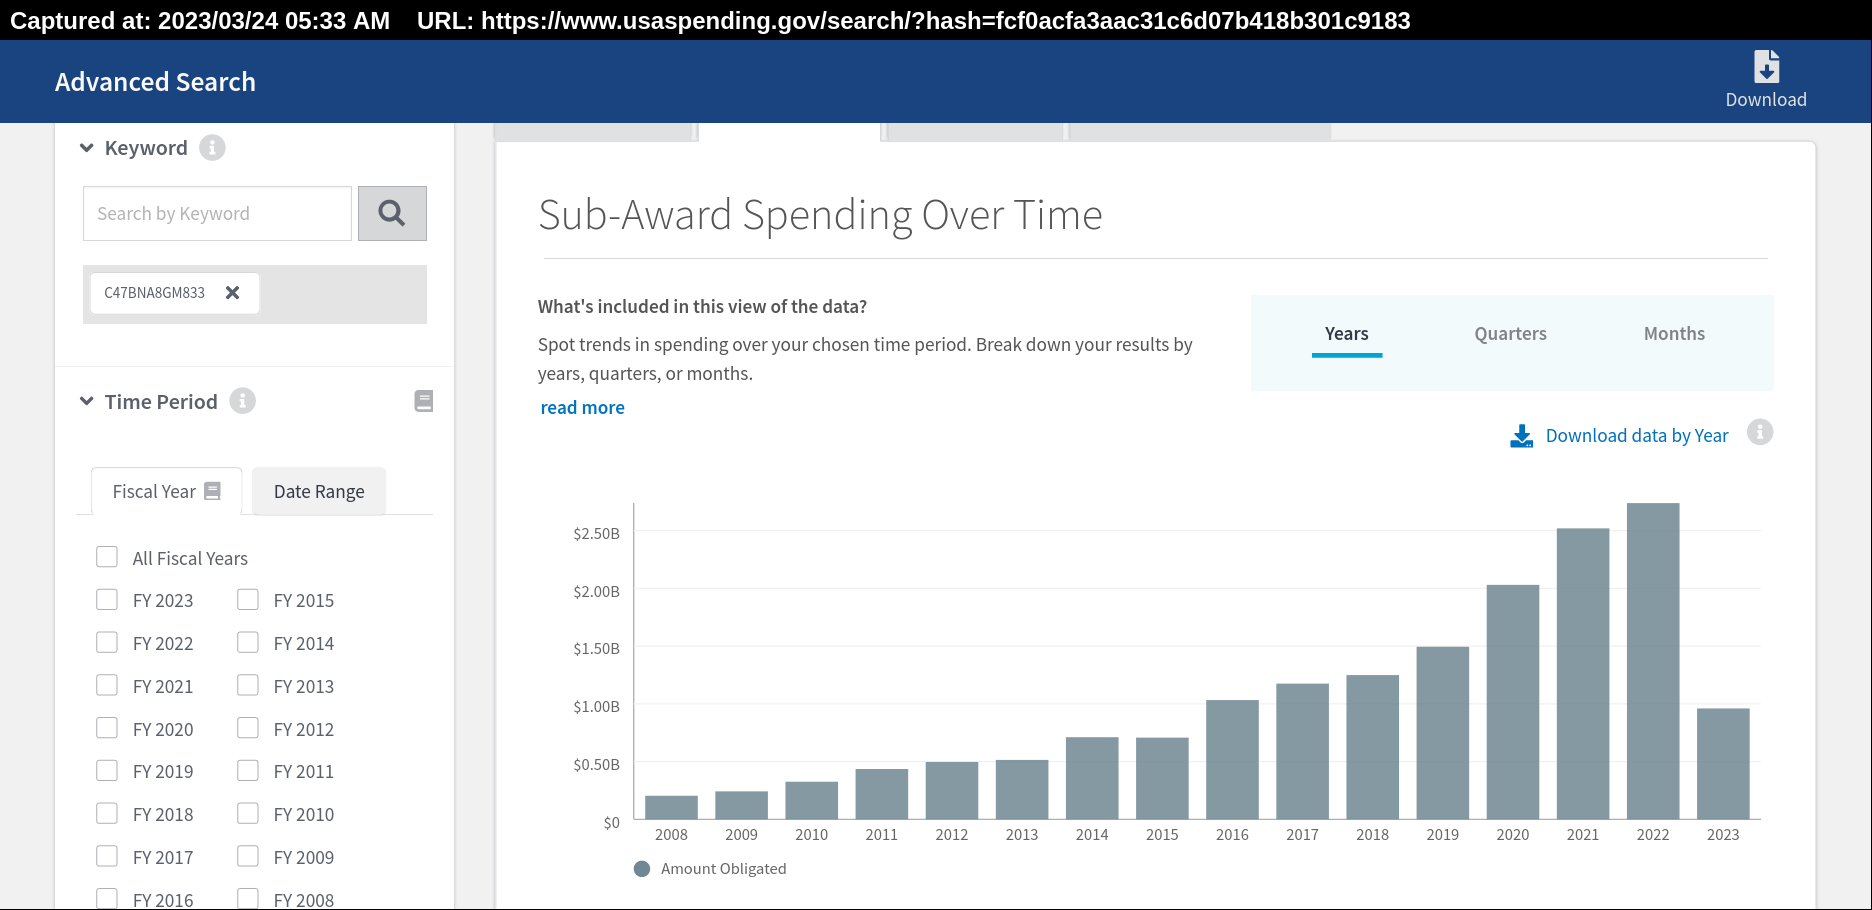Click the 2022 spending bar
Screen dimensions: 1872x910
pyautogui.click(x=1653, y=661)
